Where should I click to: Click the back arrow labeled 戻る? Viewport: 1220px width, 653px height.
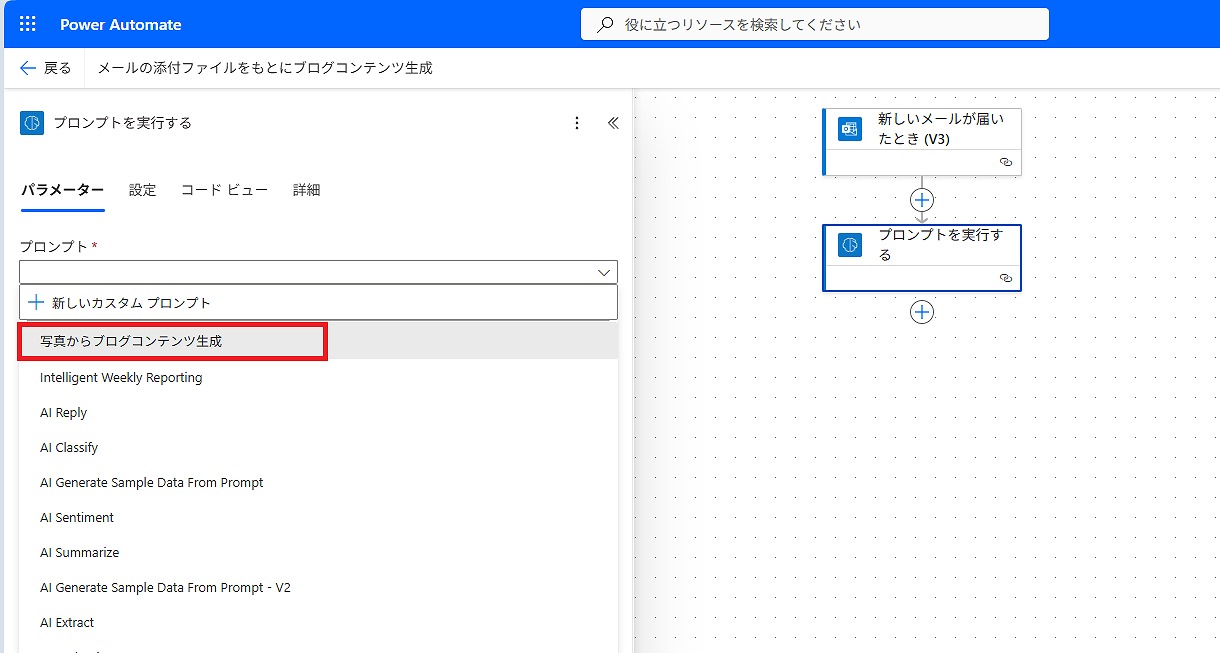(45, 68)
